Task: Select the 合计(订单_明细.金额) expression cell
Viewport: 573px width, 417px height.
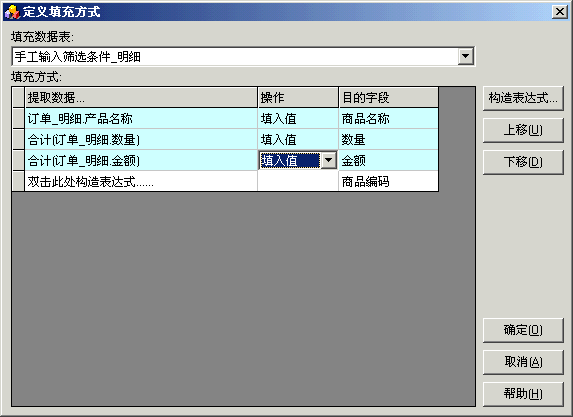Action: (141, 160)
